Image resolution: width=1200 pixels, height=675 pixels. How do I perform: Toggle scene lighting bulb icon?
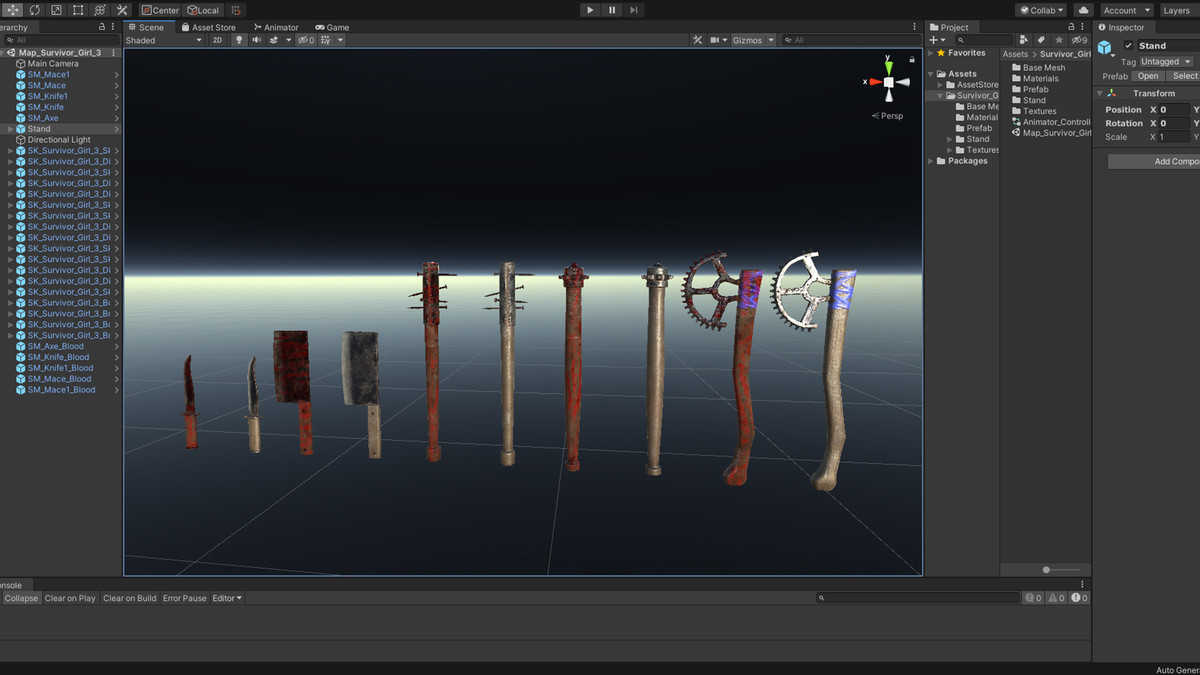pyautogui.click(x=239, y=40)
